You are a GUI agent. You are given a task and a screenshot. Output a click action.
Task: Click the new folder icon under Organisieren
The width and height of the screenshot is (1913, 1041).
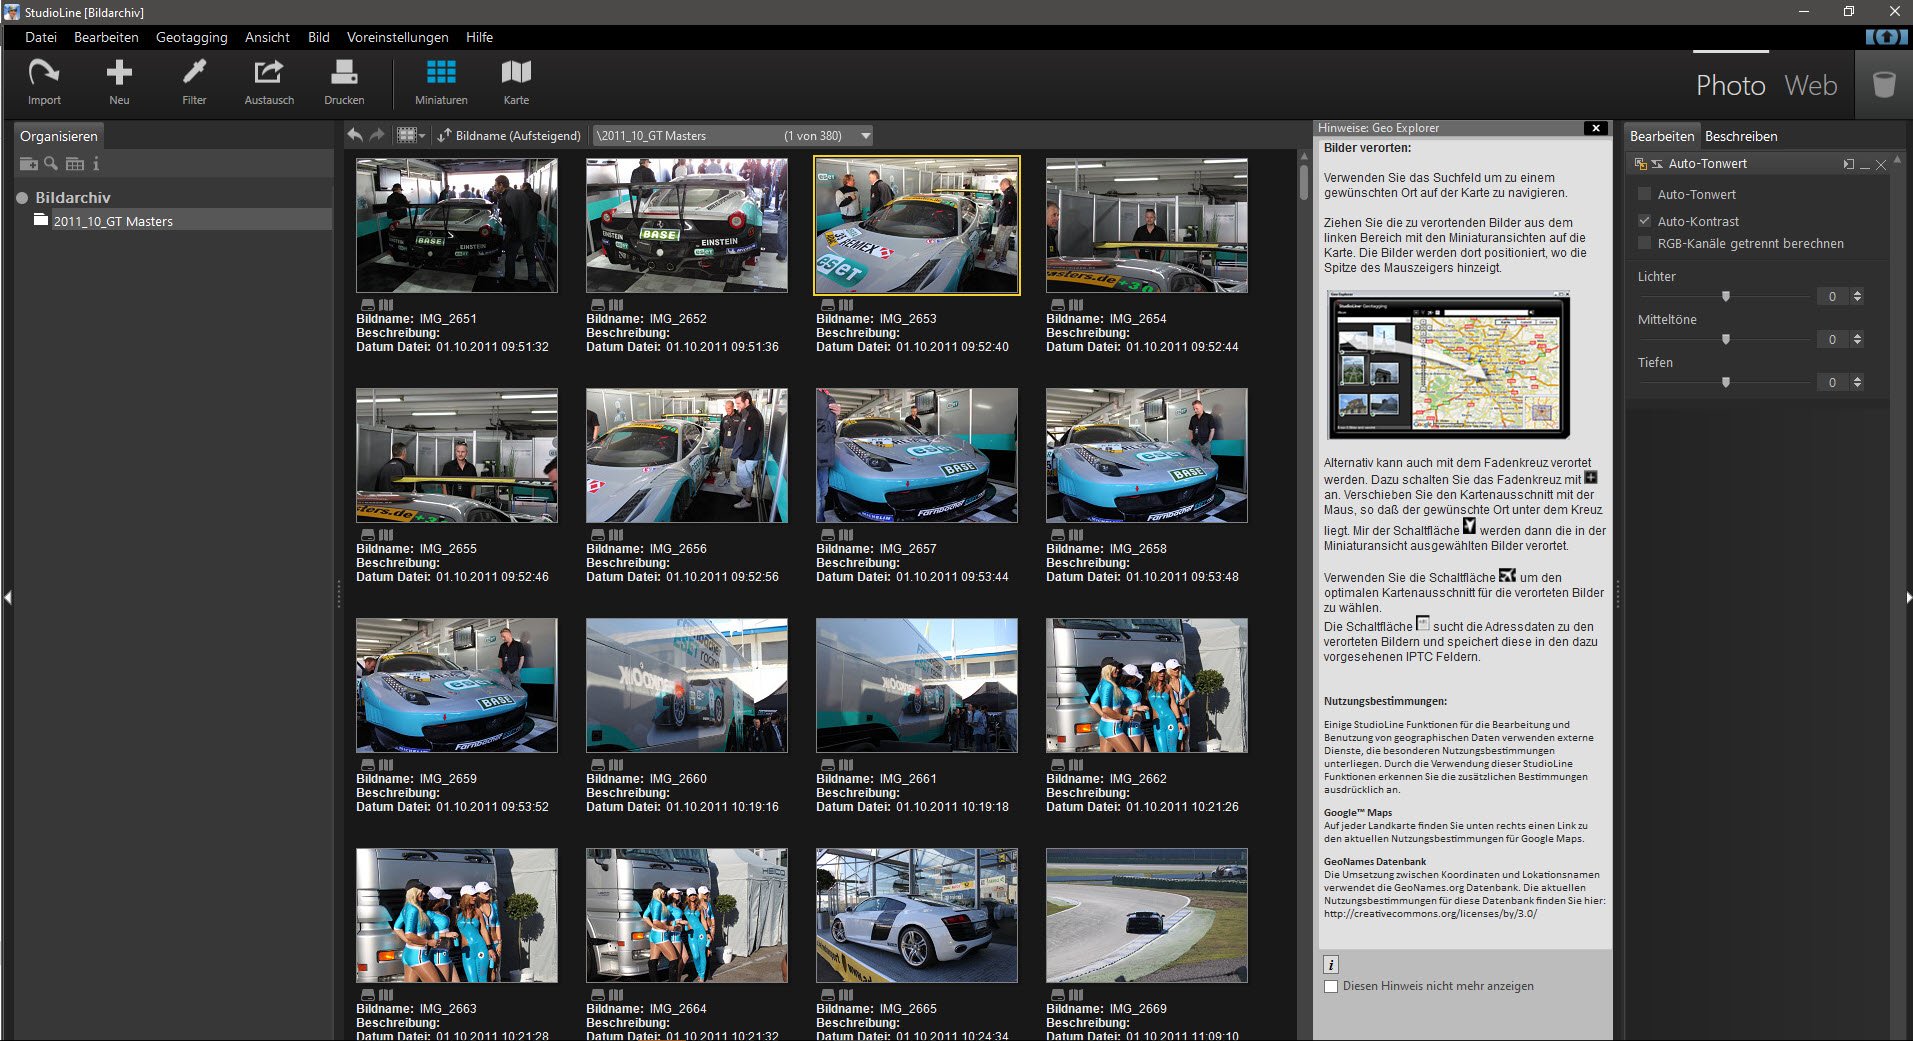(29, 163)
